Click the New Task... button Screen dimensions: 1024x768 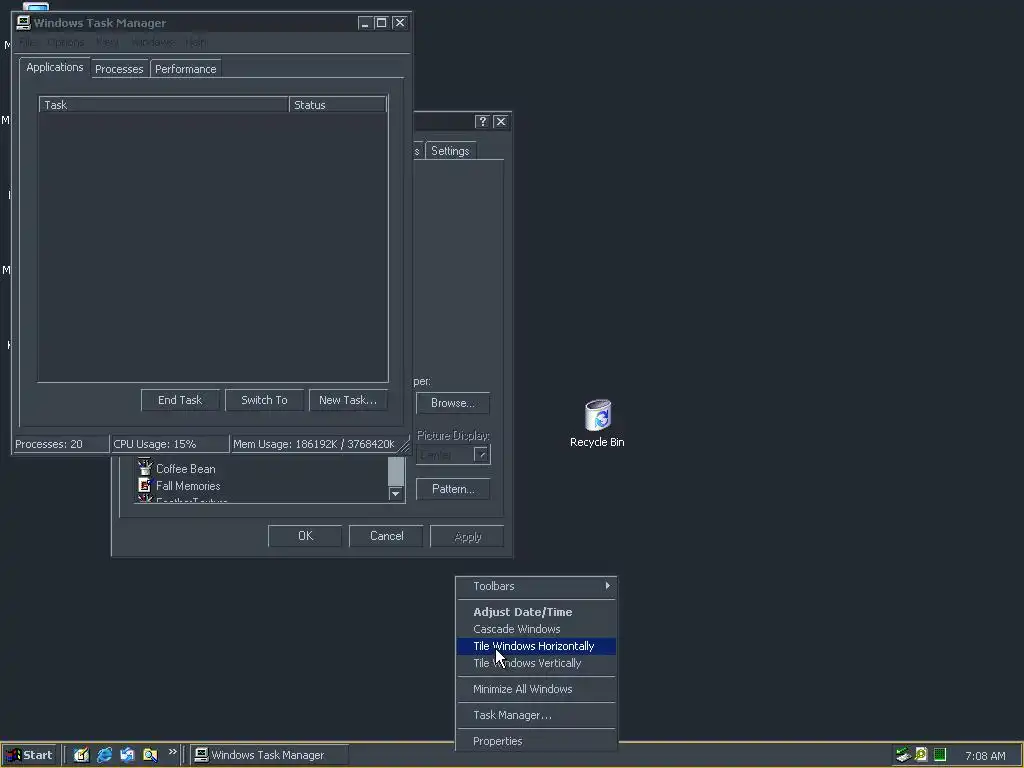(x=348, y=400)
